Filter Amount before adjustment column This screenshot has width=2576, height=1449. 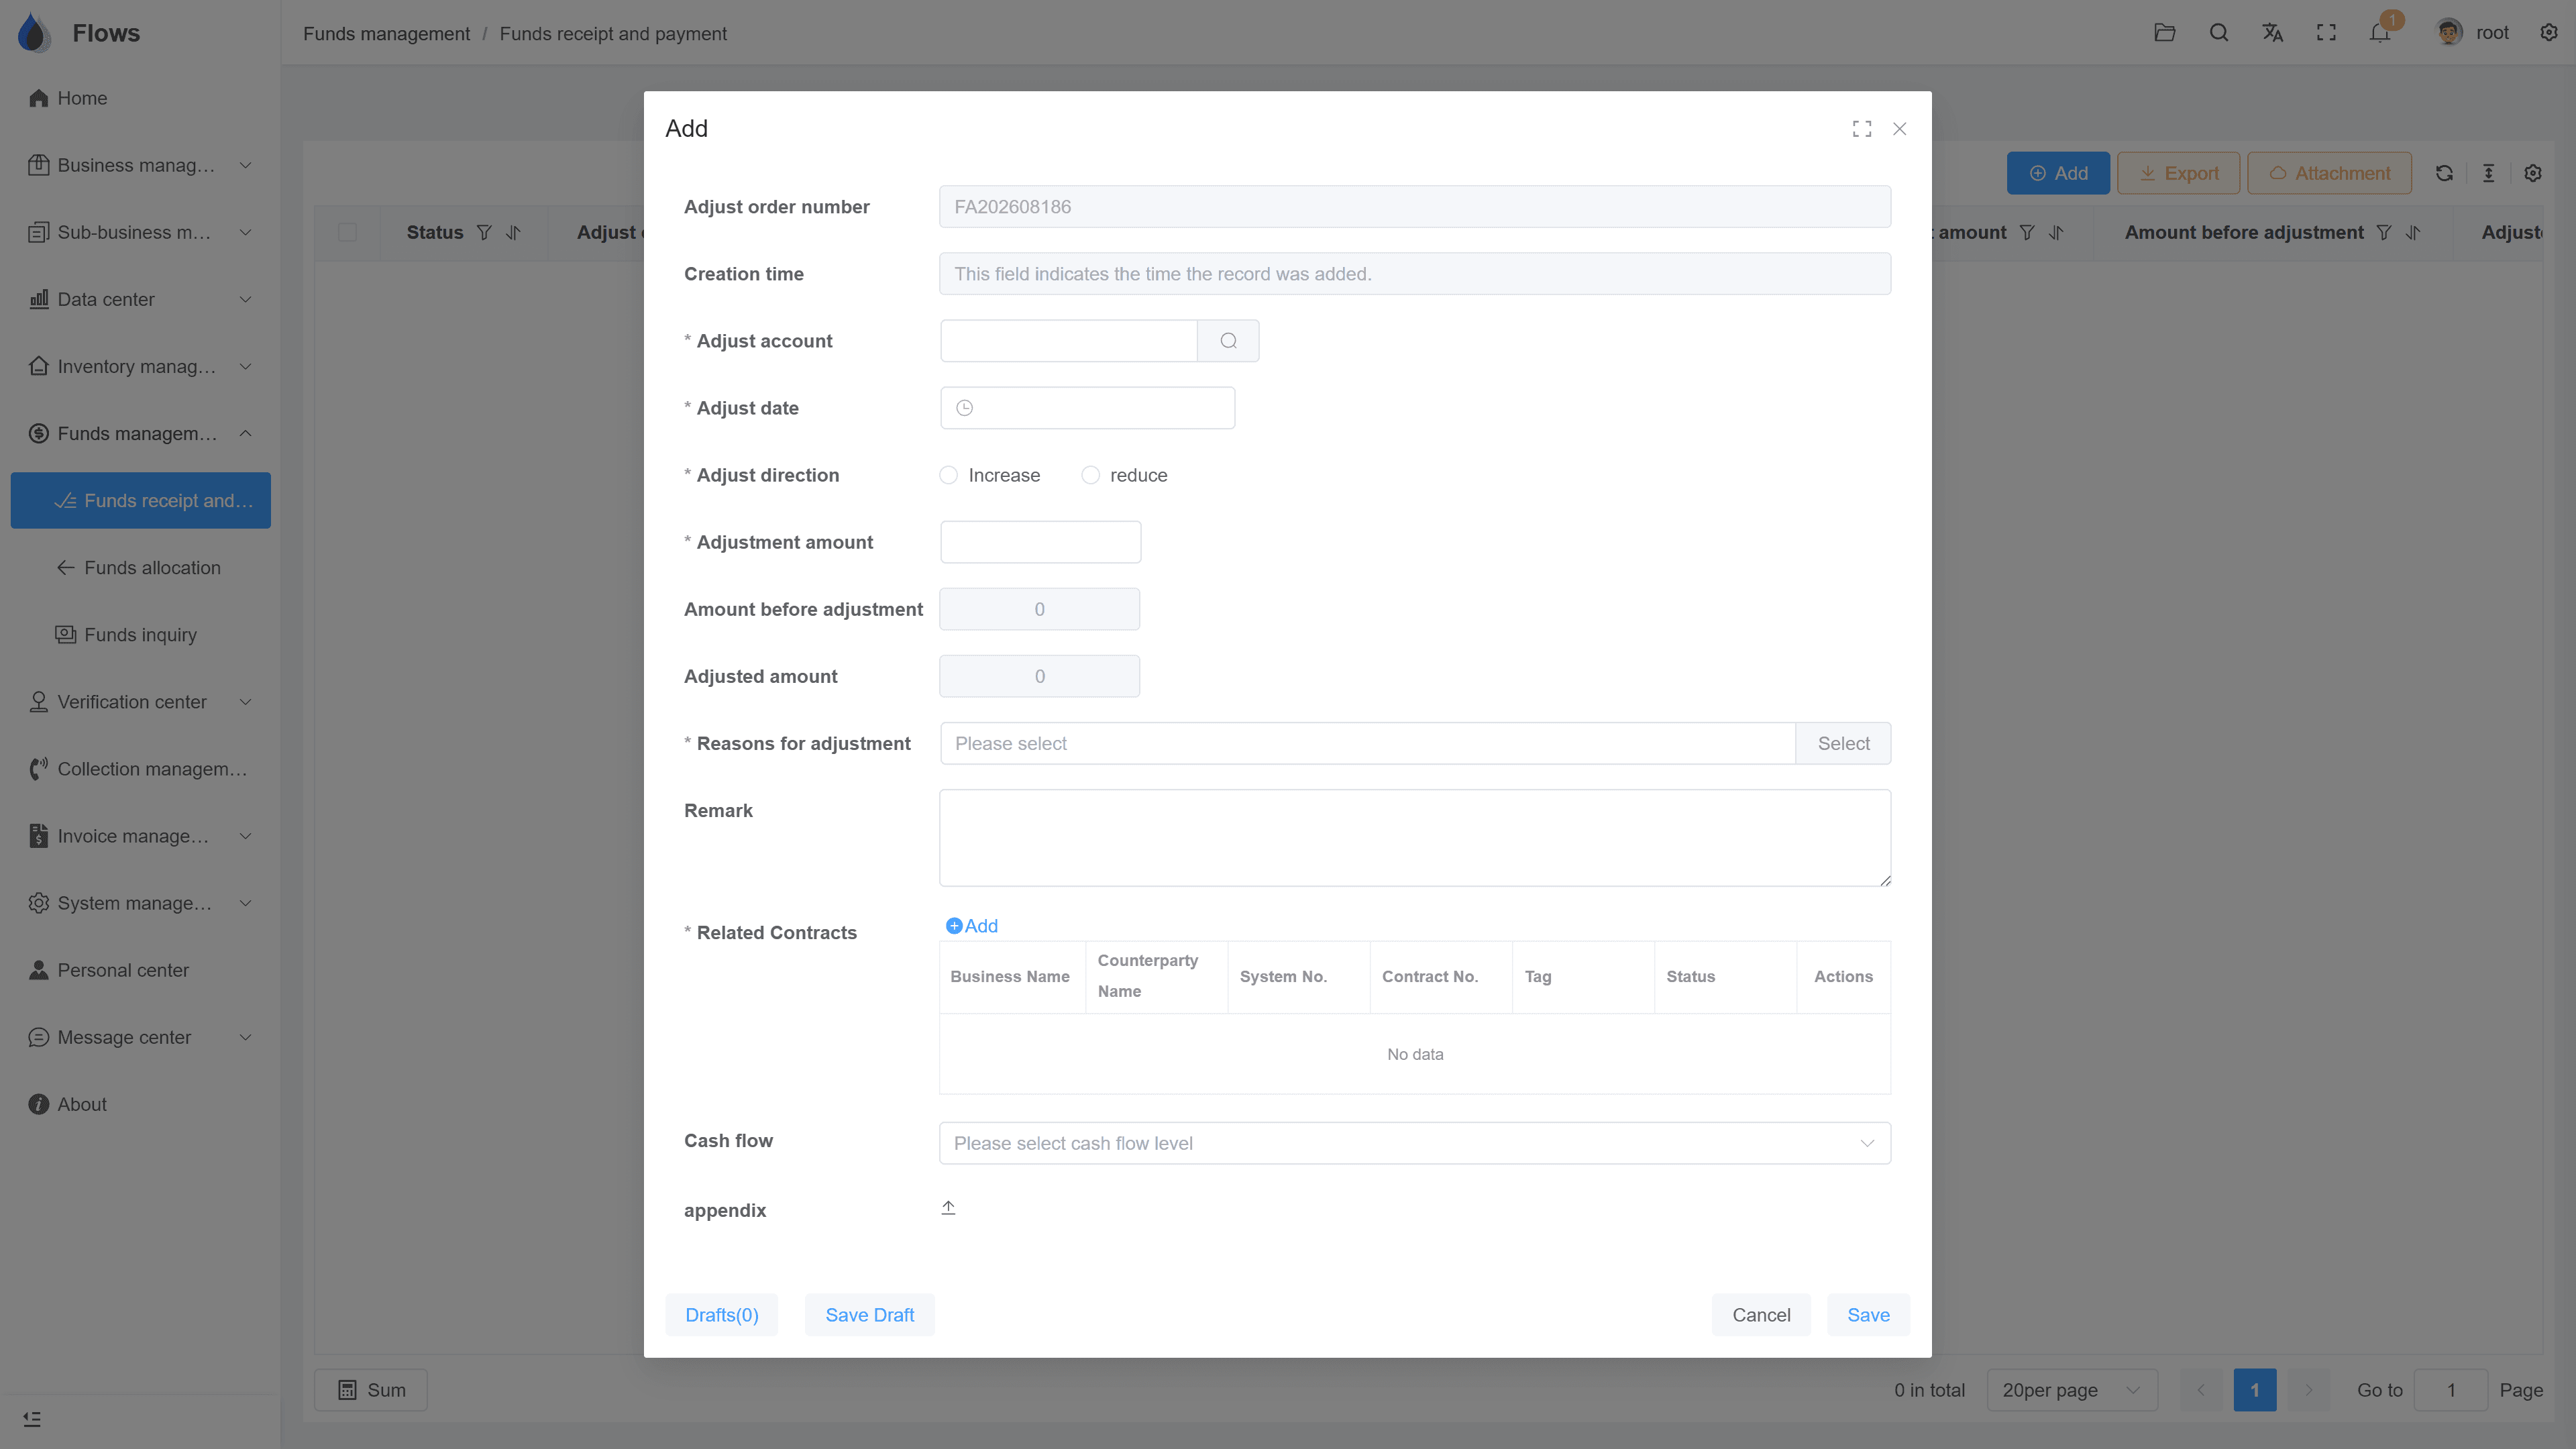(2384, 232)
